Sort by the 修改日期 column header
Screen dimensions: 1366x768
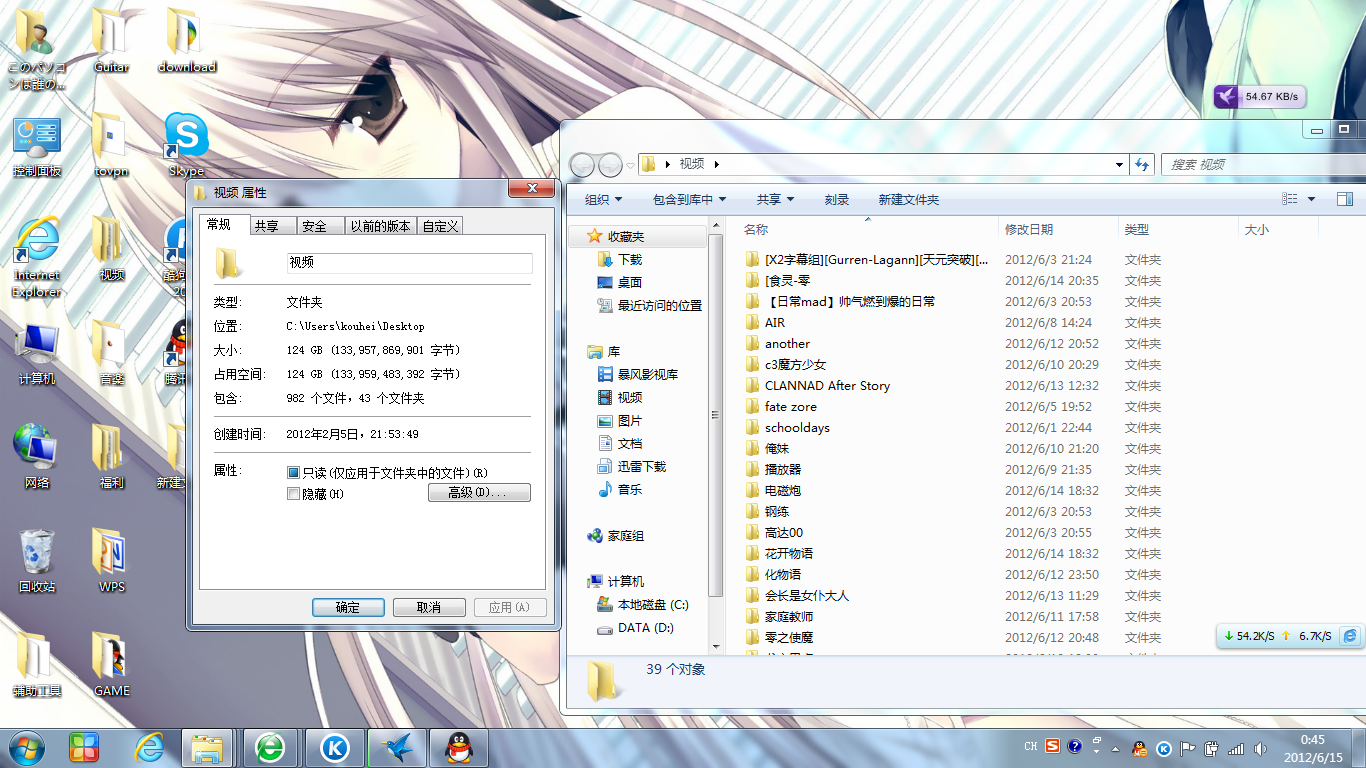1058,229
